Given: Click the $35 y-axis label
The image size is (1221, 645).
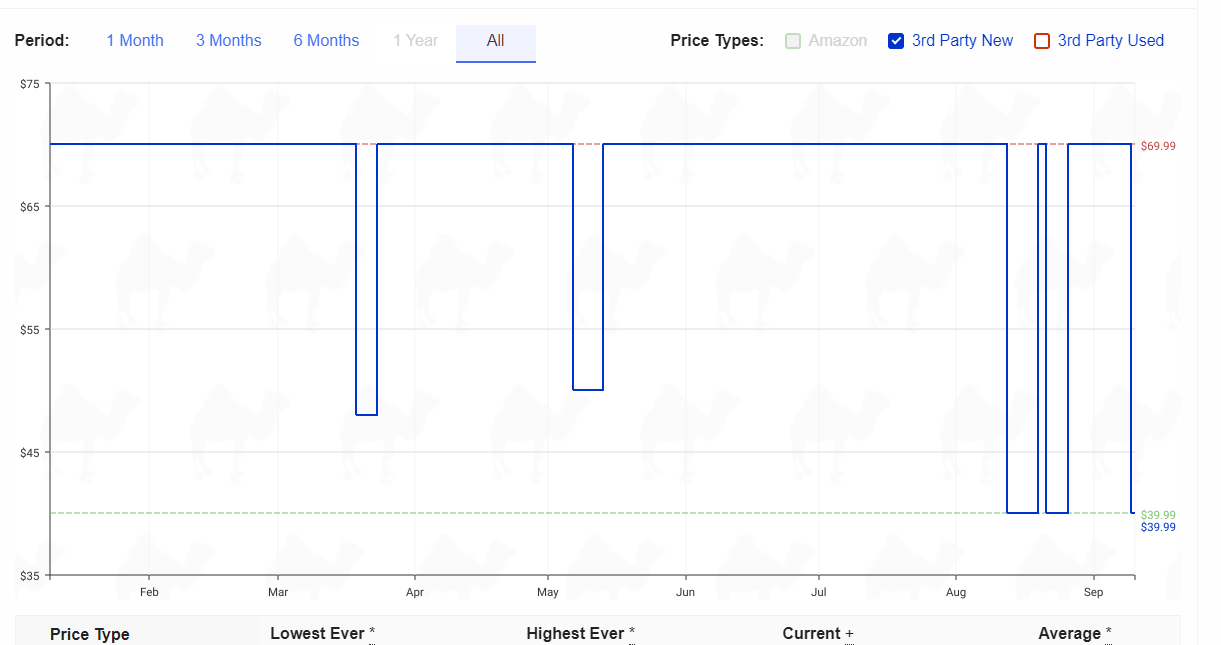Looking at the screenshot, I should tap(30, 576).
